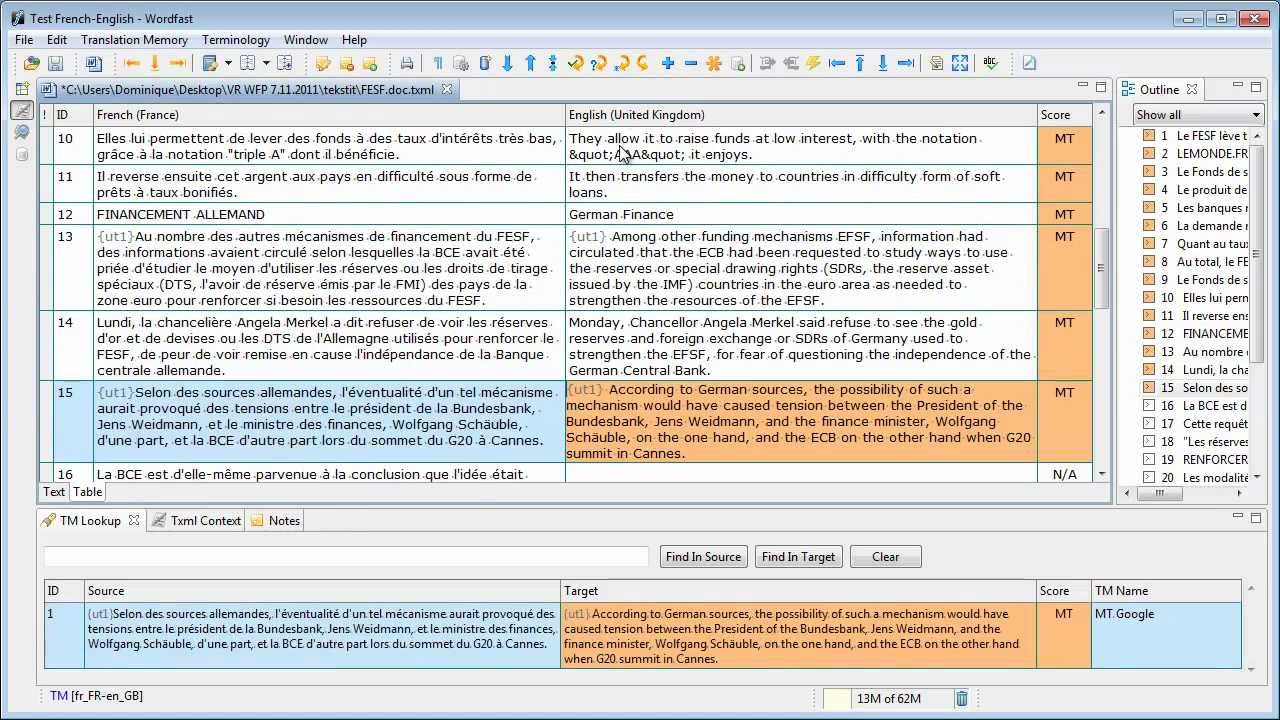Open the Terminology menu
This screenshot has width=1280, height=720.
[x=236, y=40]
